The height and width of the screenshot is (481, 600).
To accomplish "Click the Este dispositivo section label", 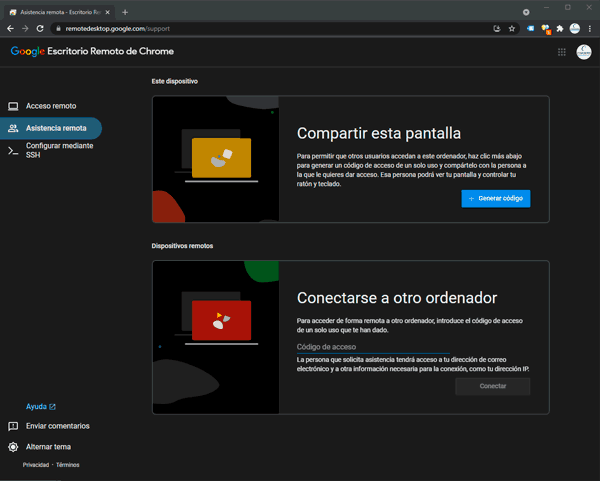I will 174,81.
